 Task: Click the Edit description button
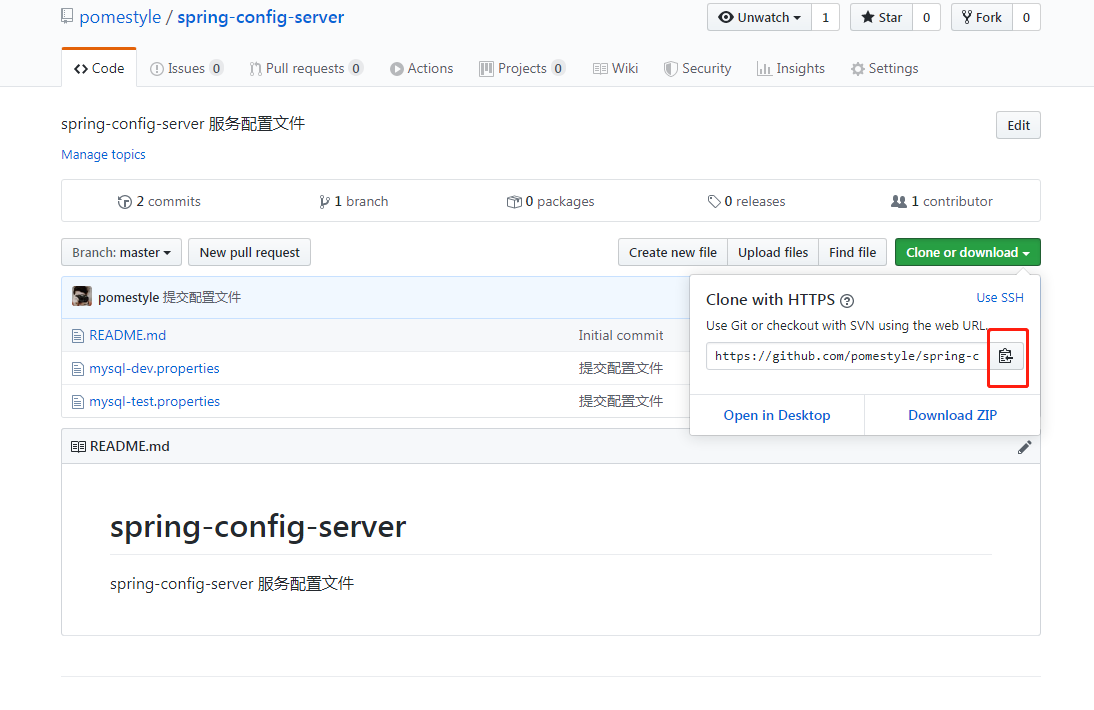tap(1018, 126)
